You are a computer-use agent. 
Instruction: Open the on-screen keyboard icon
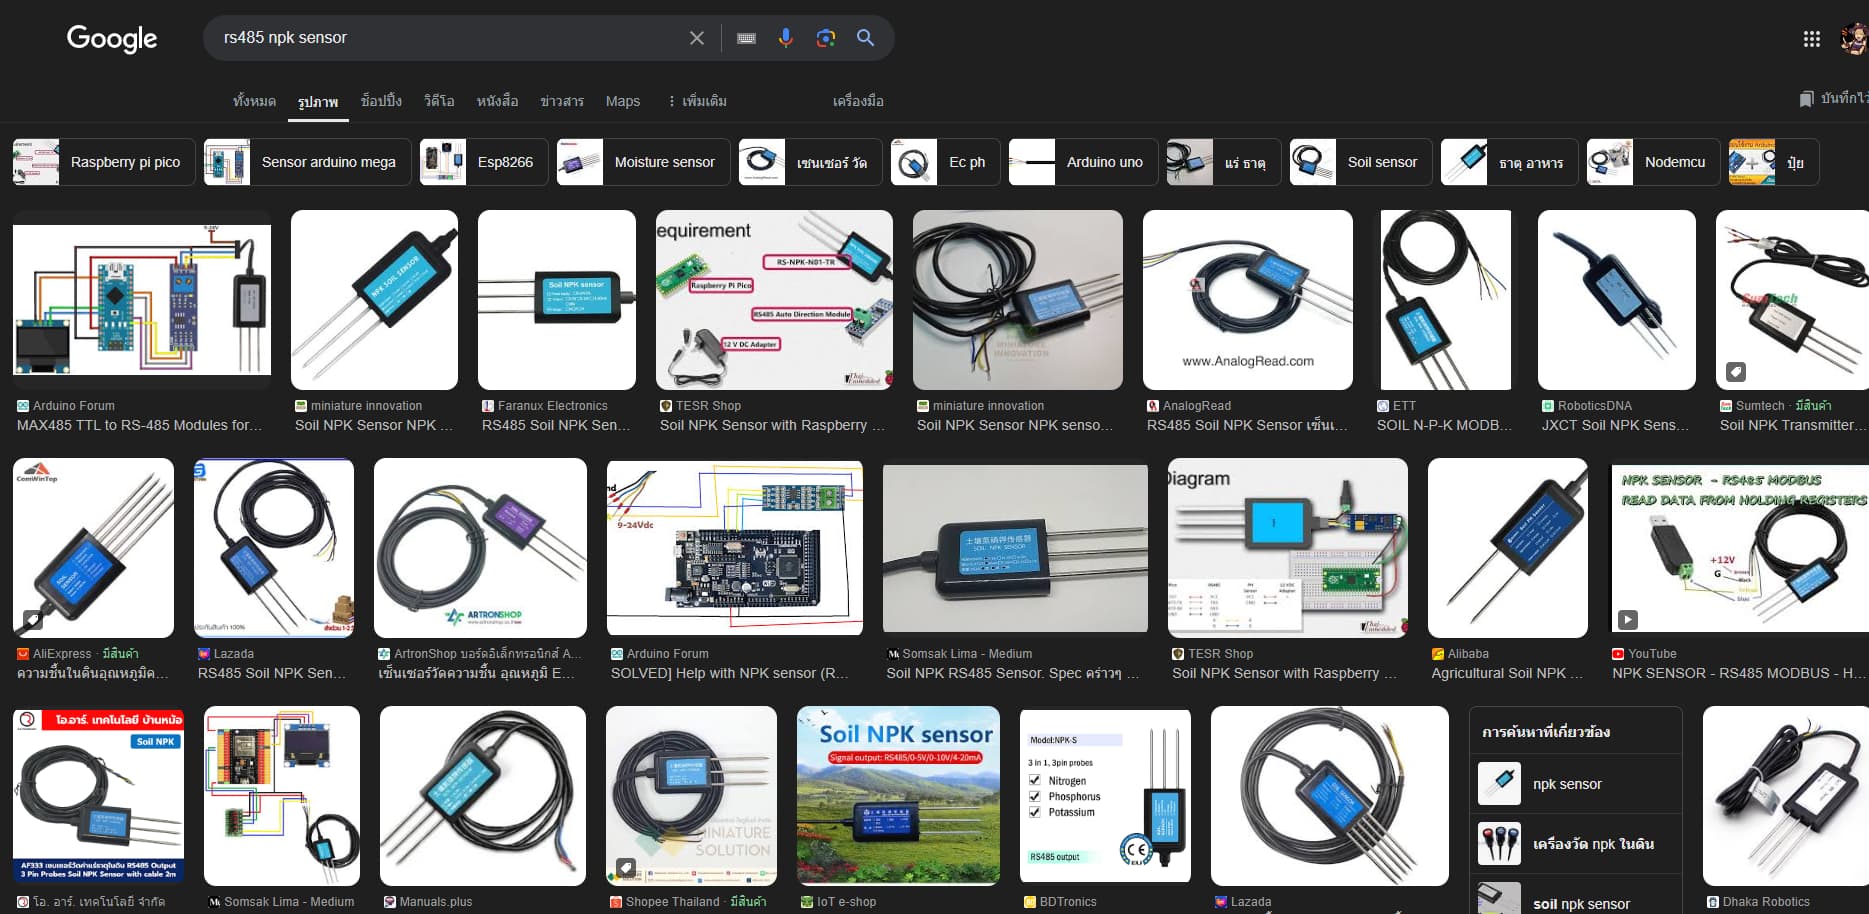(746, 38)
